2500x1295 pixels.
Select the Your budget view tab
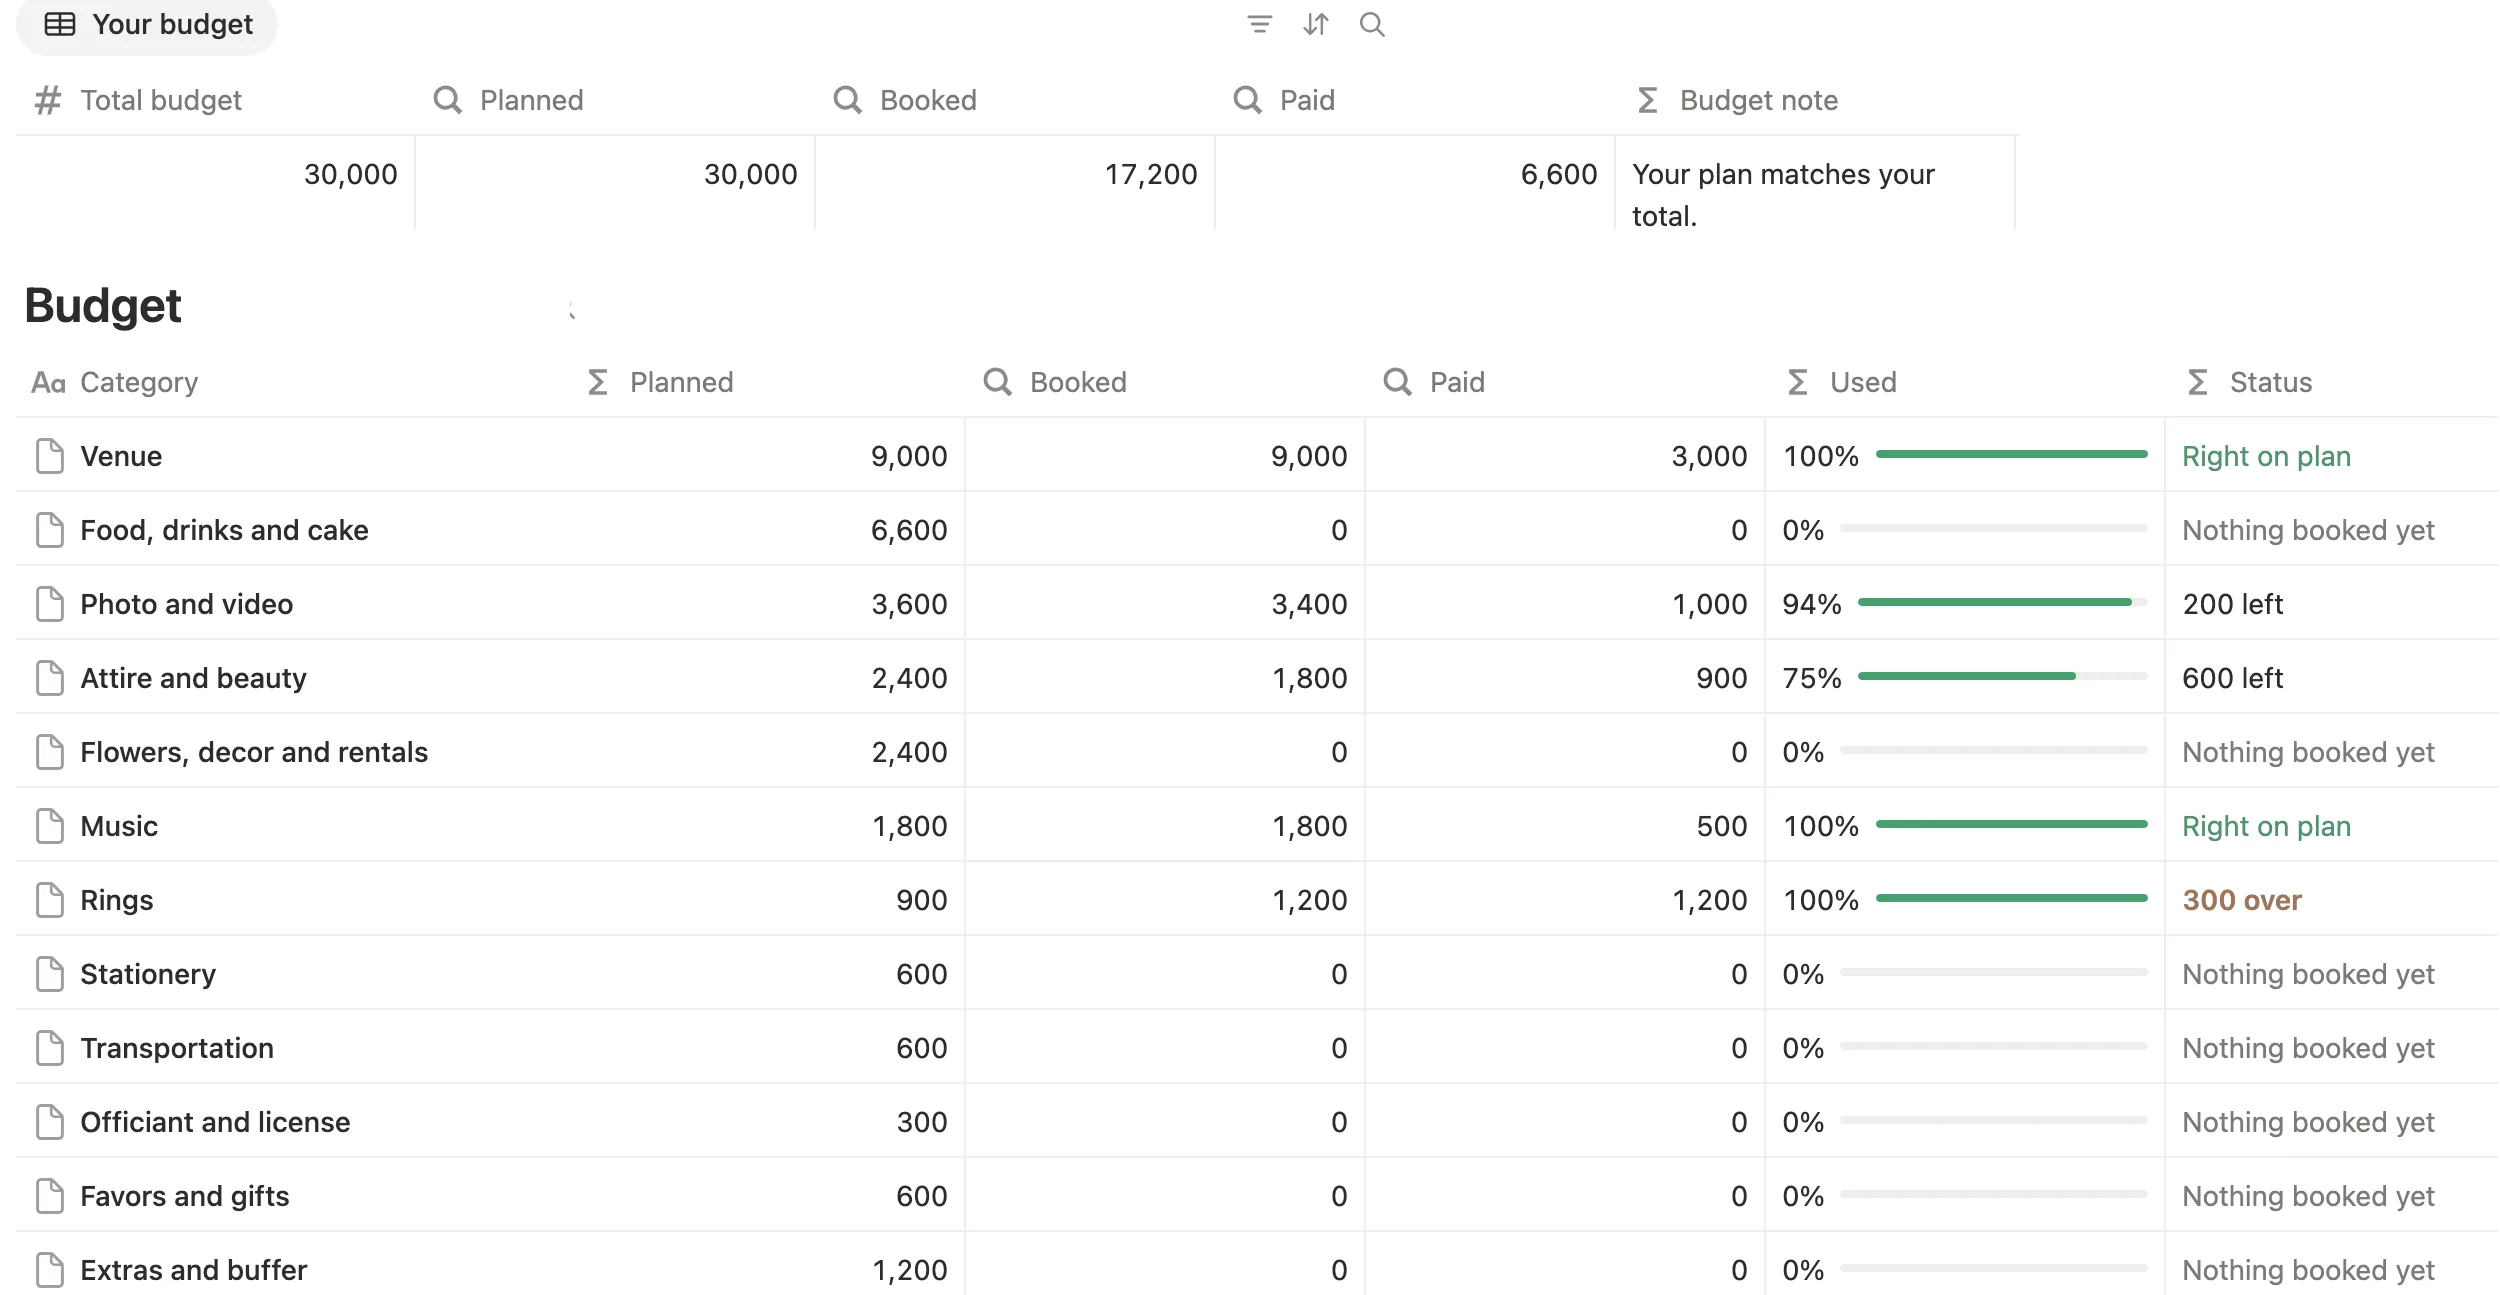click(147, 24)
